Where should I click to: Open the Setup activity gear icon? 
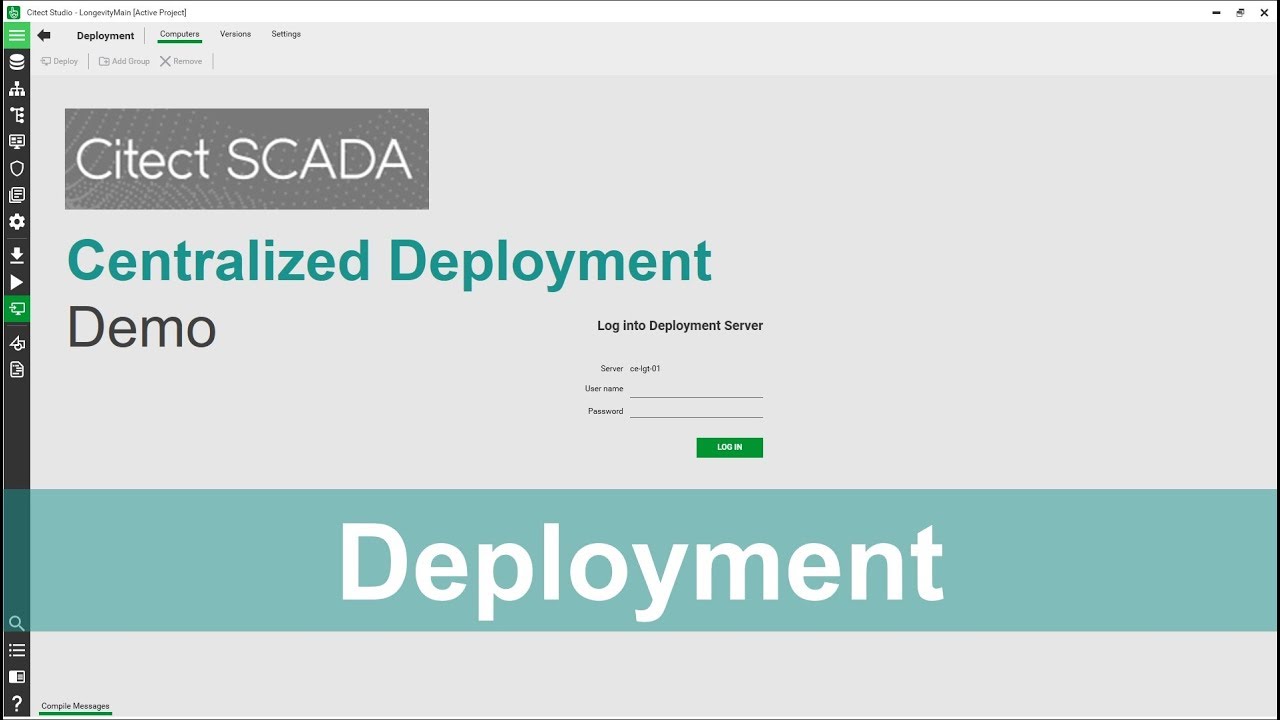coord(16,222)
